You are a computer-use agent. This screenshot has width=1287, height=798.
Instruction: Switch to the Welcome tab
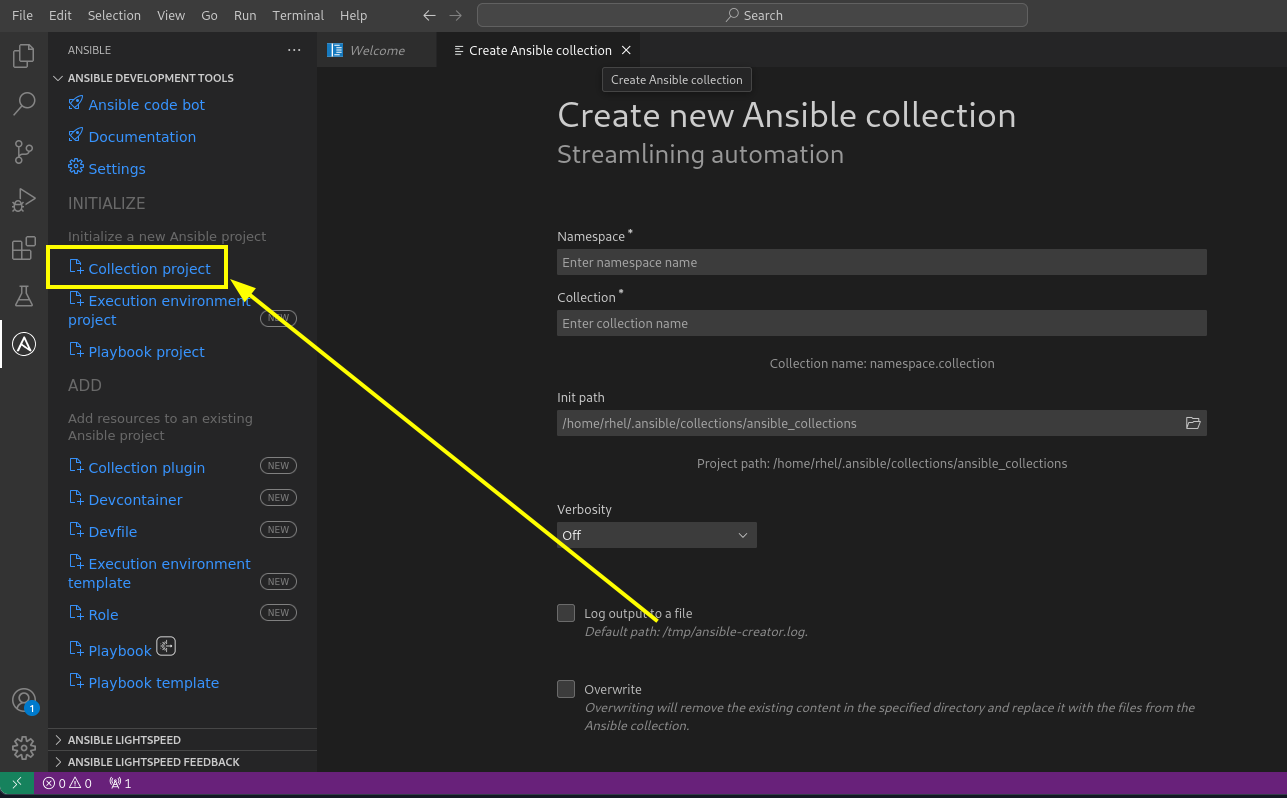tap(377, 50)
